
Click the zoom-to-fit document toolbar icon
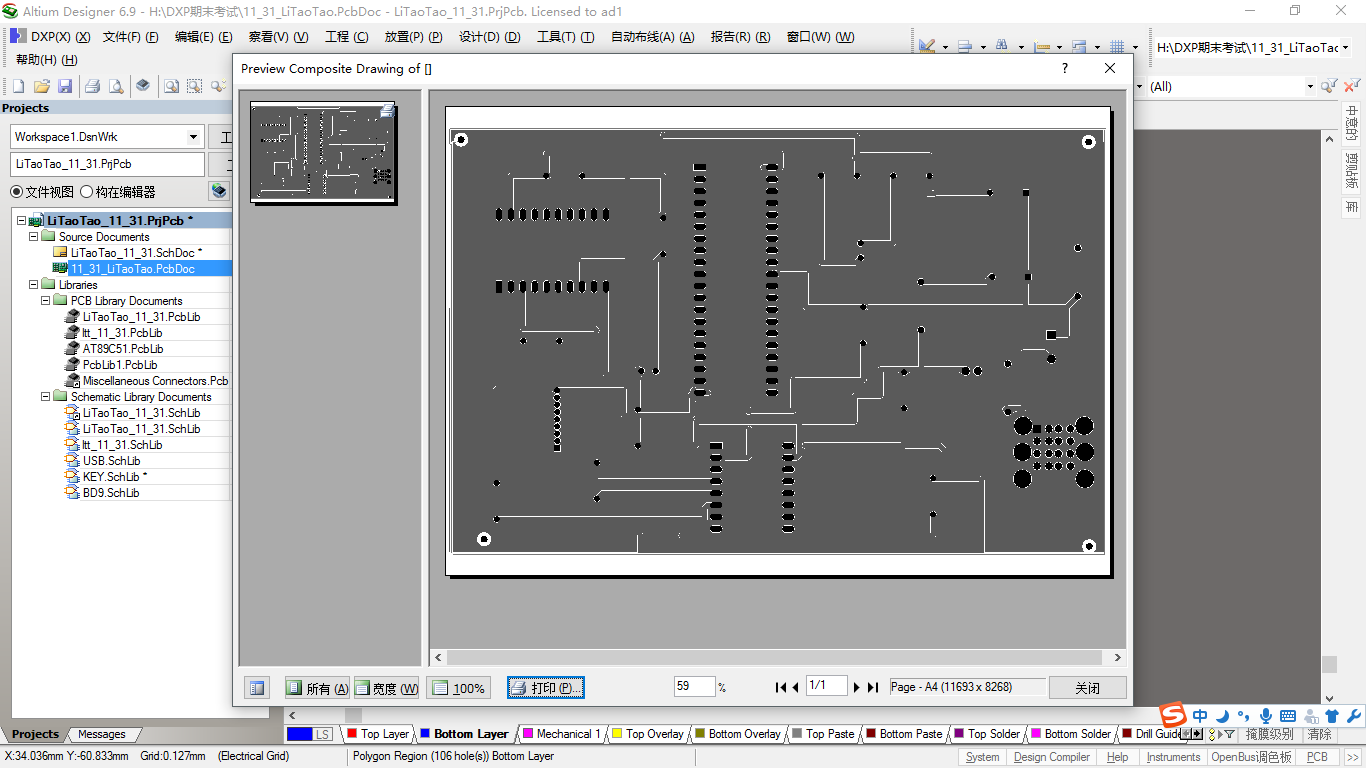click(171, 87)
